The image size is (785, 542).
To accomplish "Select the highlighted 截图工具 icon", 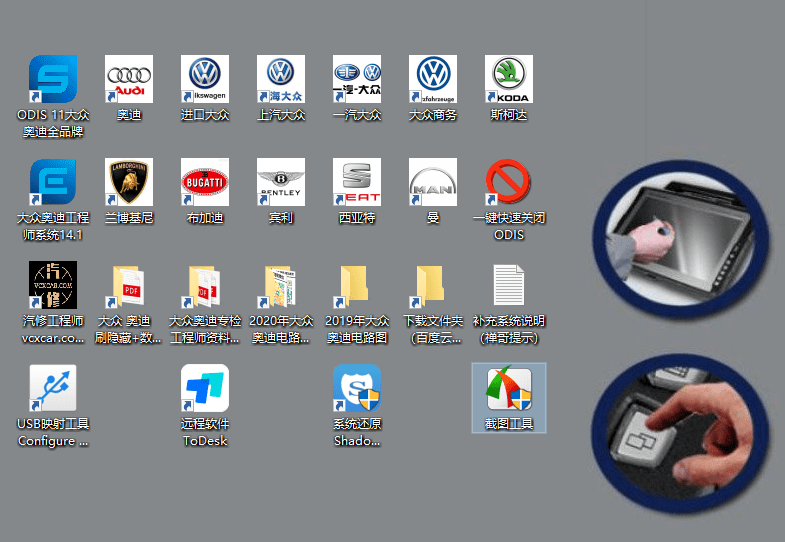I will pos(509,391).
